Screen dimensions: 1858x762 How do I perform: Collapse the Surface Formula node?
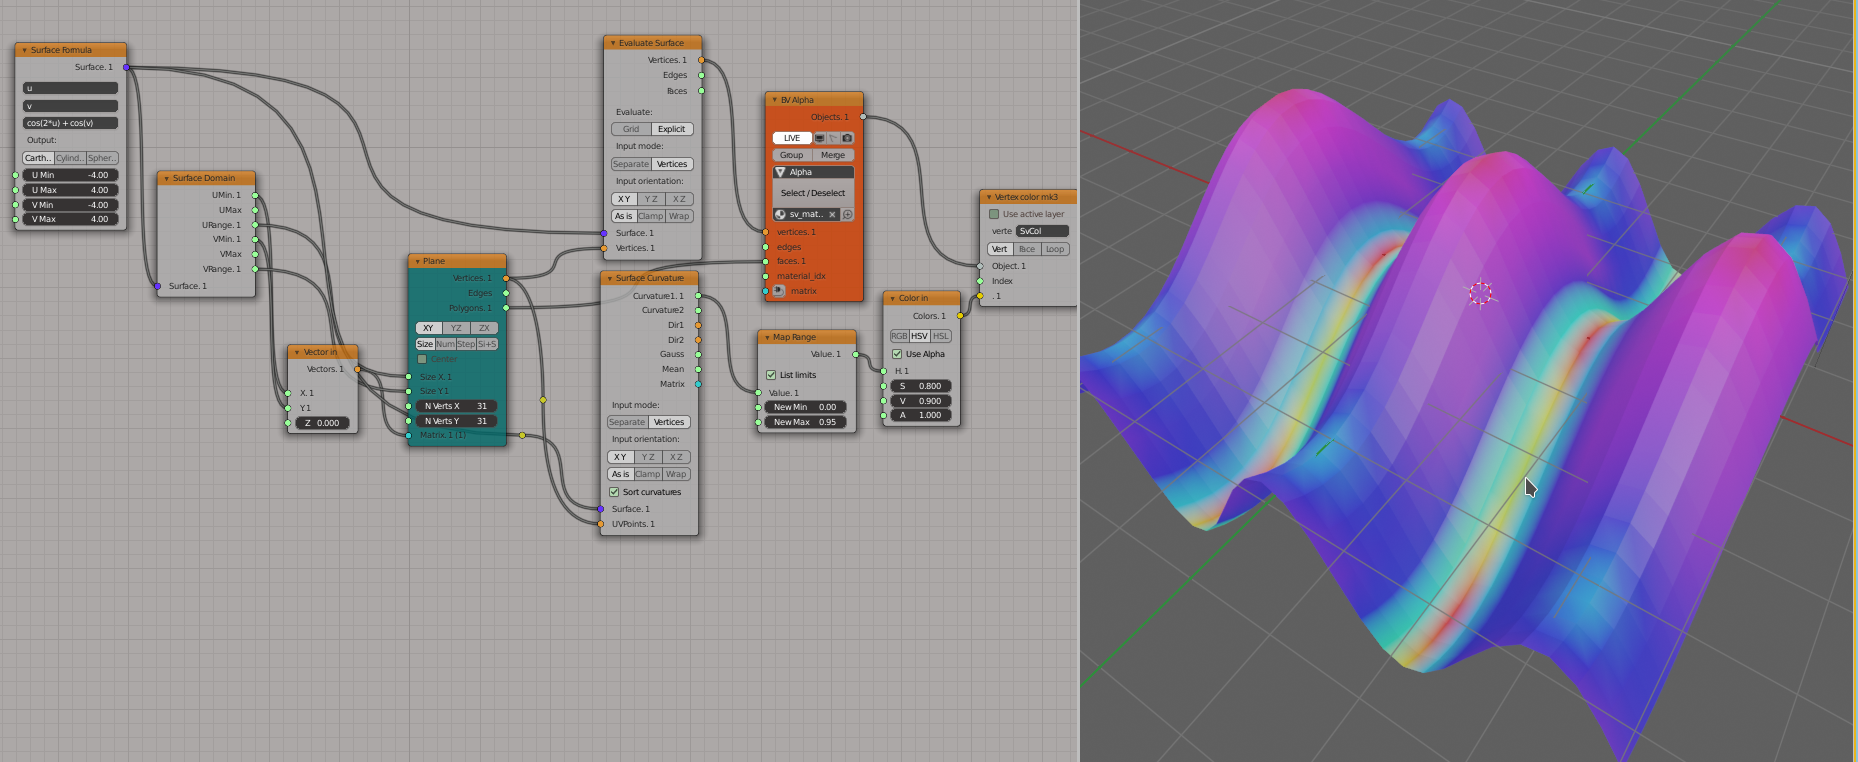point(24,50)
